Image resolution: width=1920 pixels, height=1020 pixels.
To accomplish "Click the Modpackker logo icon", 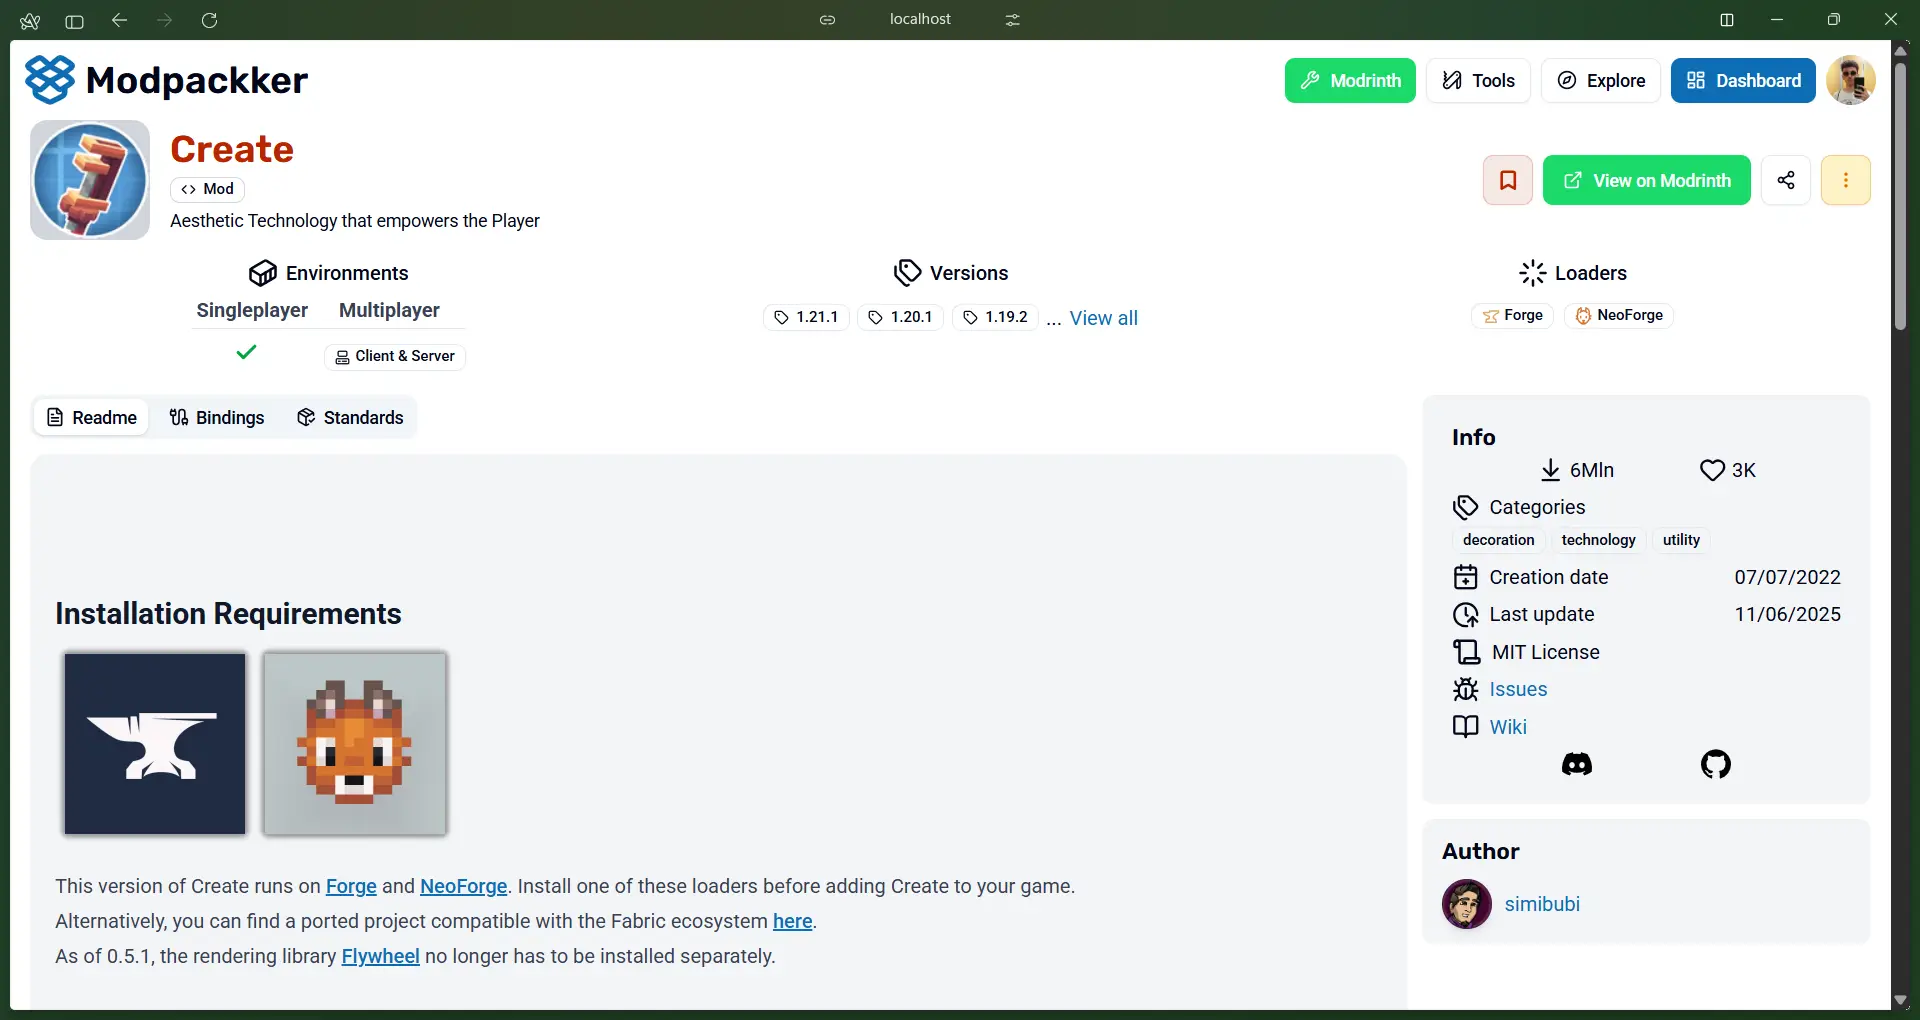I will [50, 80].
